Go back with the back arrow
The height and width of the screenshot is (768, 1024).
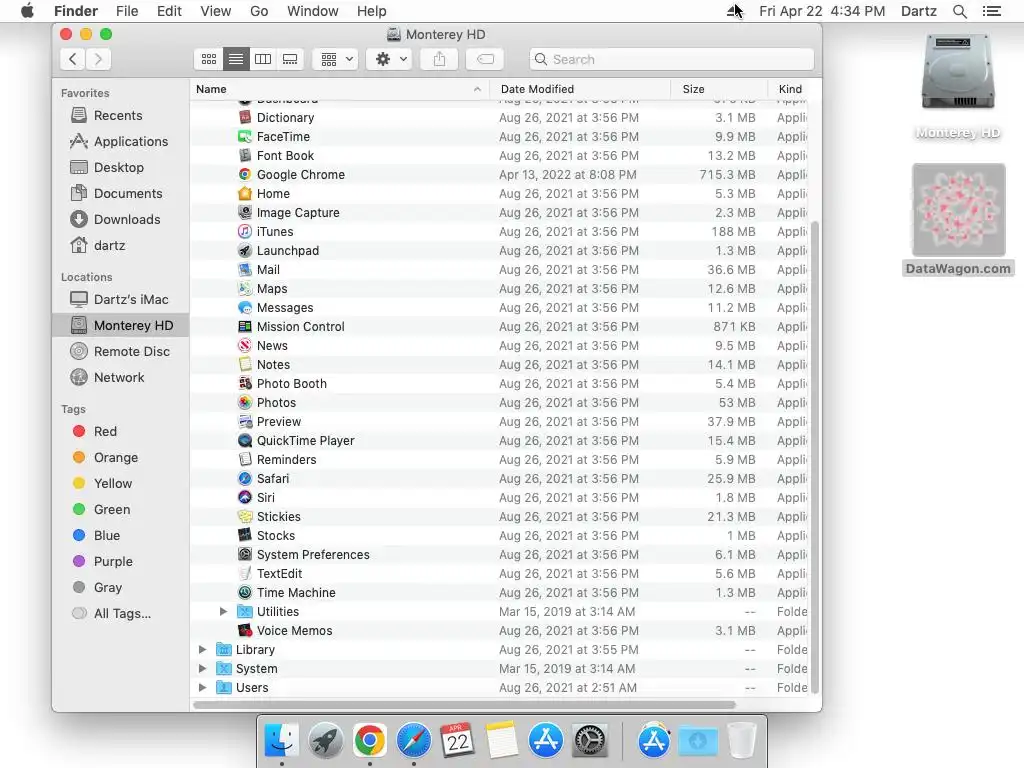(73, 59)
